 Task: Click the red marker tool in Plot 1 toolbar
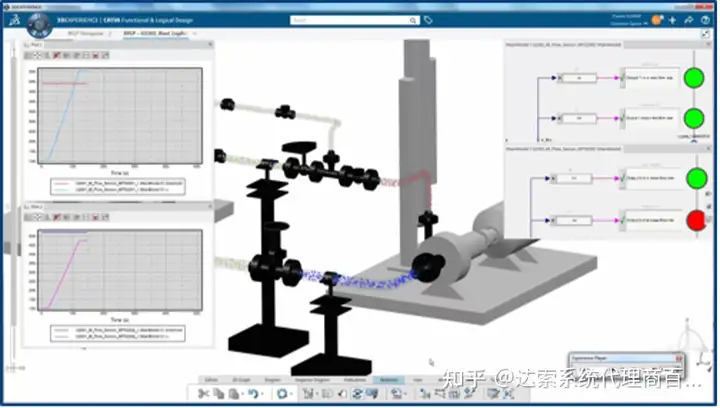[57, 54]
